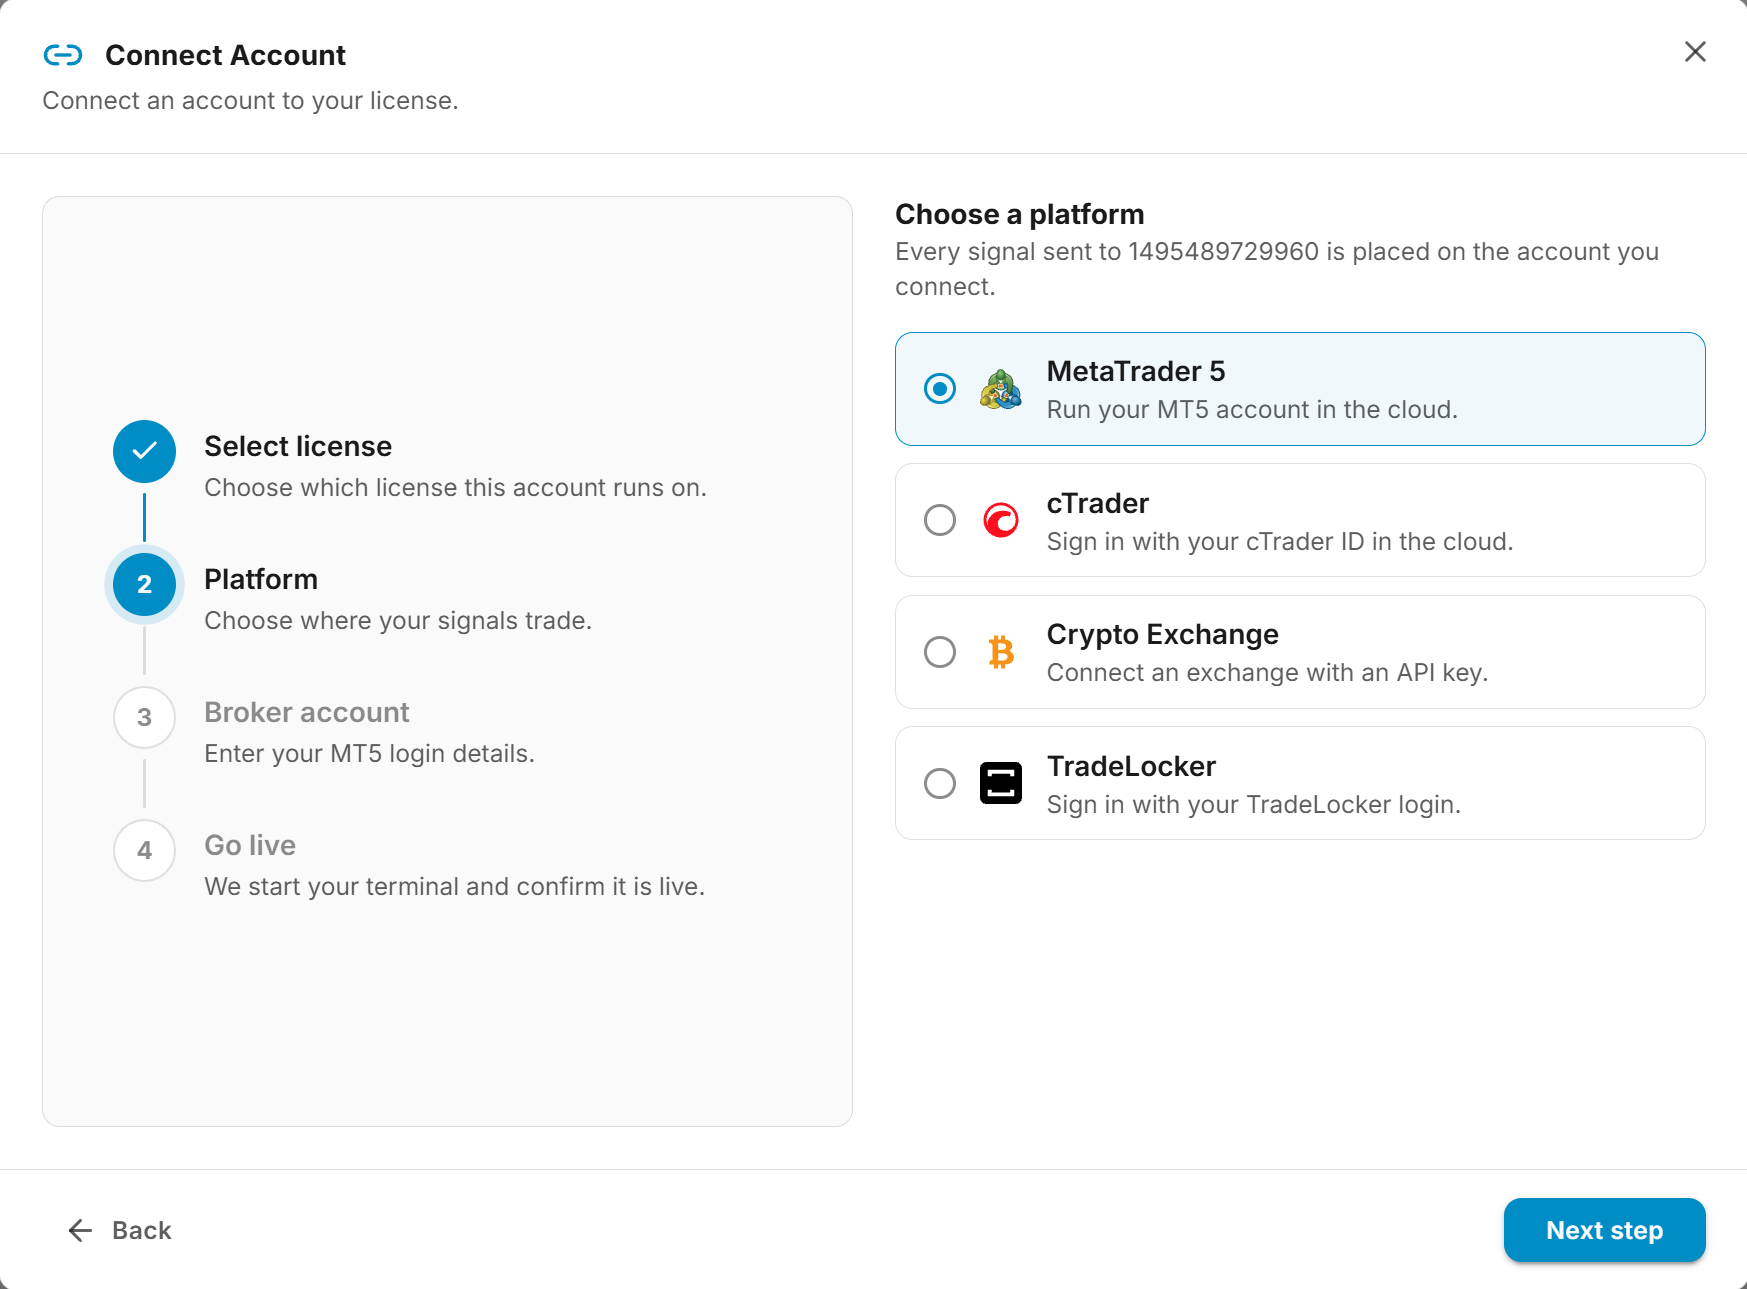Click the black TradeLocker logo icon

(1000, 783)
